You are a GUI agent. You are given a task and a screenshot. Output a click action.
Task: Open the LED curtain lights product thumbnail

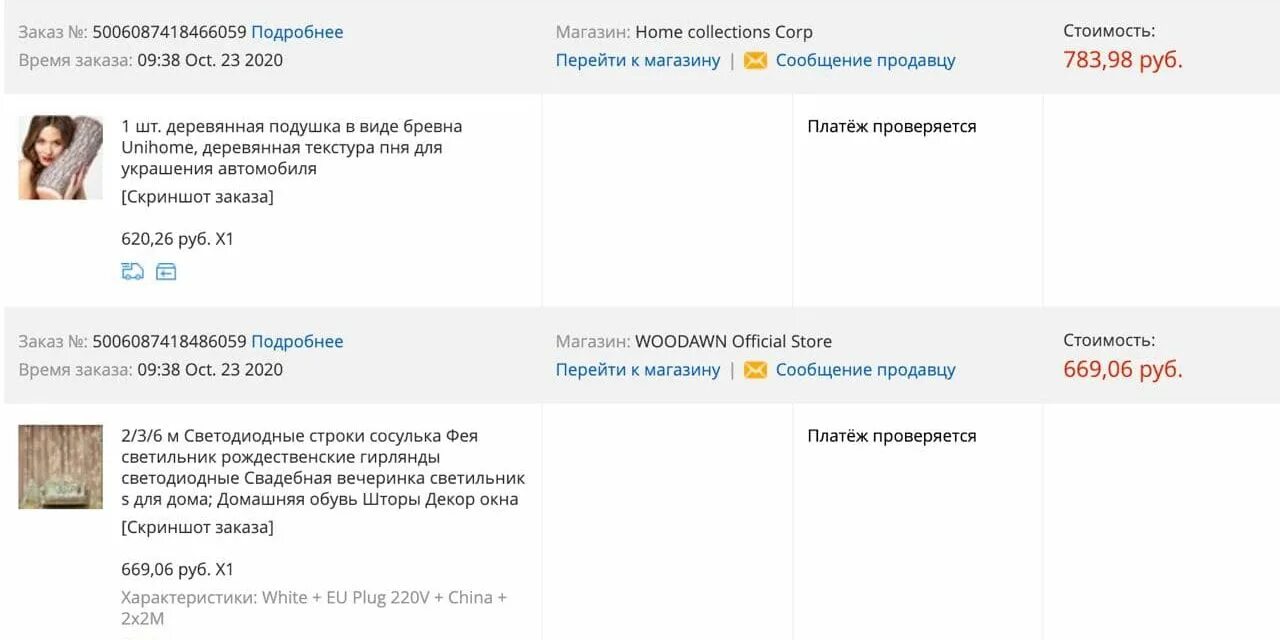[60, 467]
